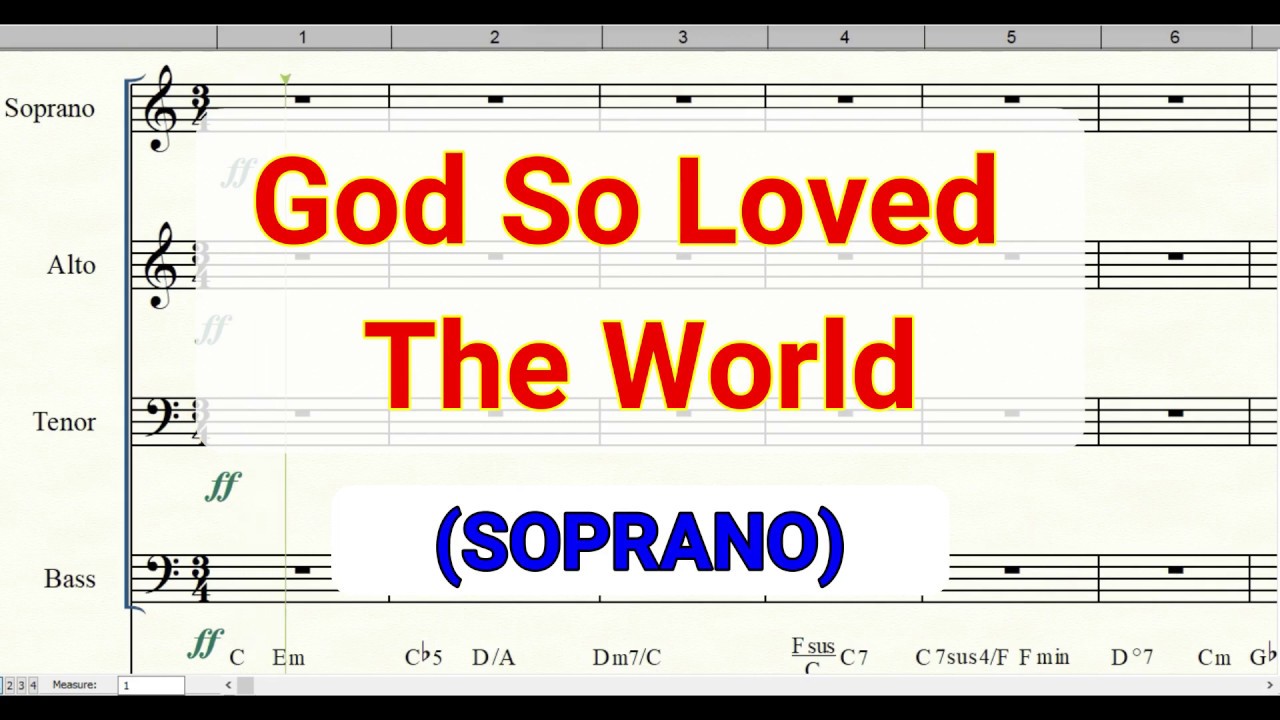The width and height of the screenshot is (1280, 720).
Task: Click the Soprano staff name label
Action: pos(49,109)
